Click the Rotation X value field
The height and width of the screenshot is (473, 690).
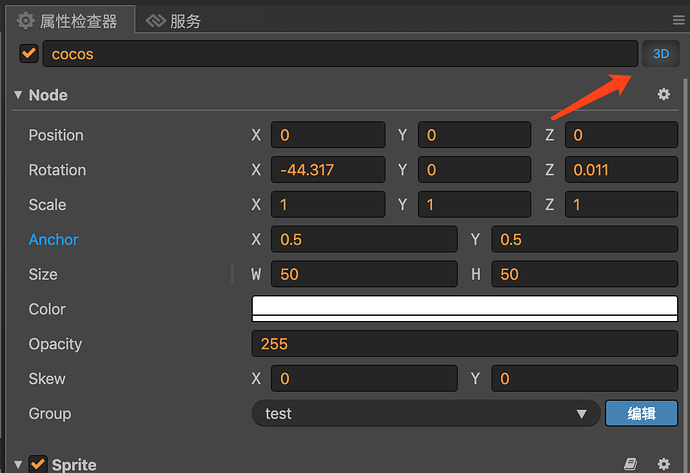(x=327, y=170)
